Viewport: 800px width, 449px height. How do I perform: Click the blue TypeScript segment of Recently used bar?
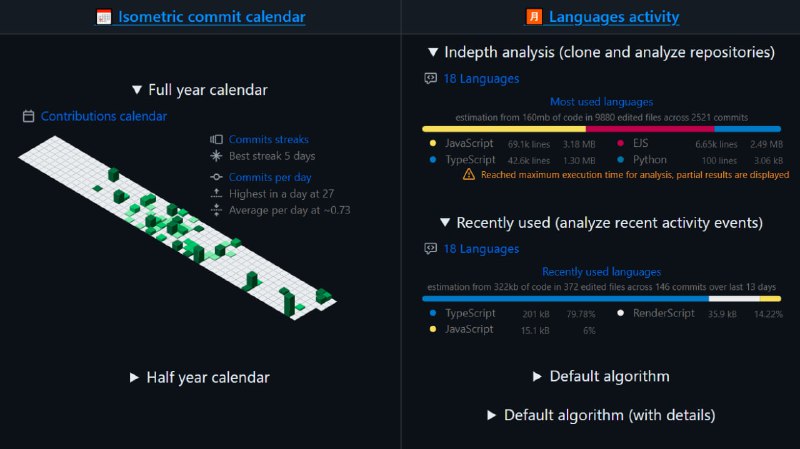click(x=565, y=299)
